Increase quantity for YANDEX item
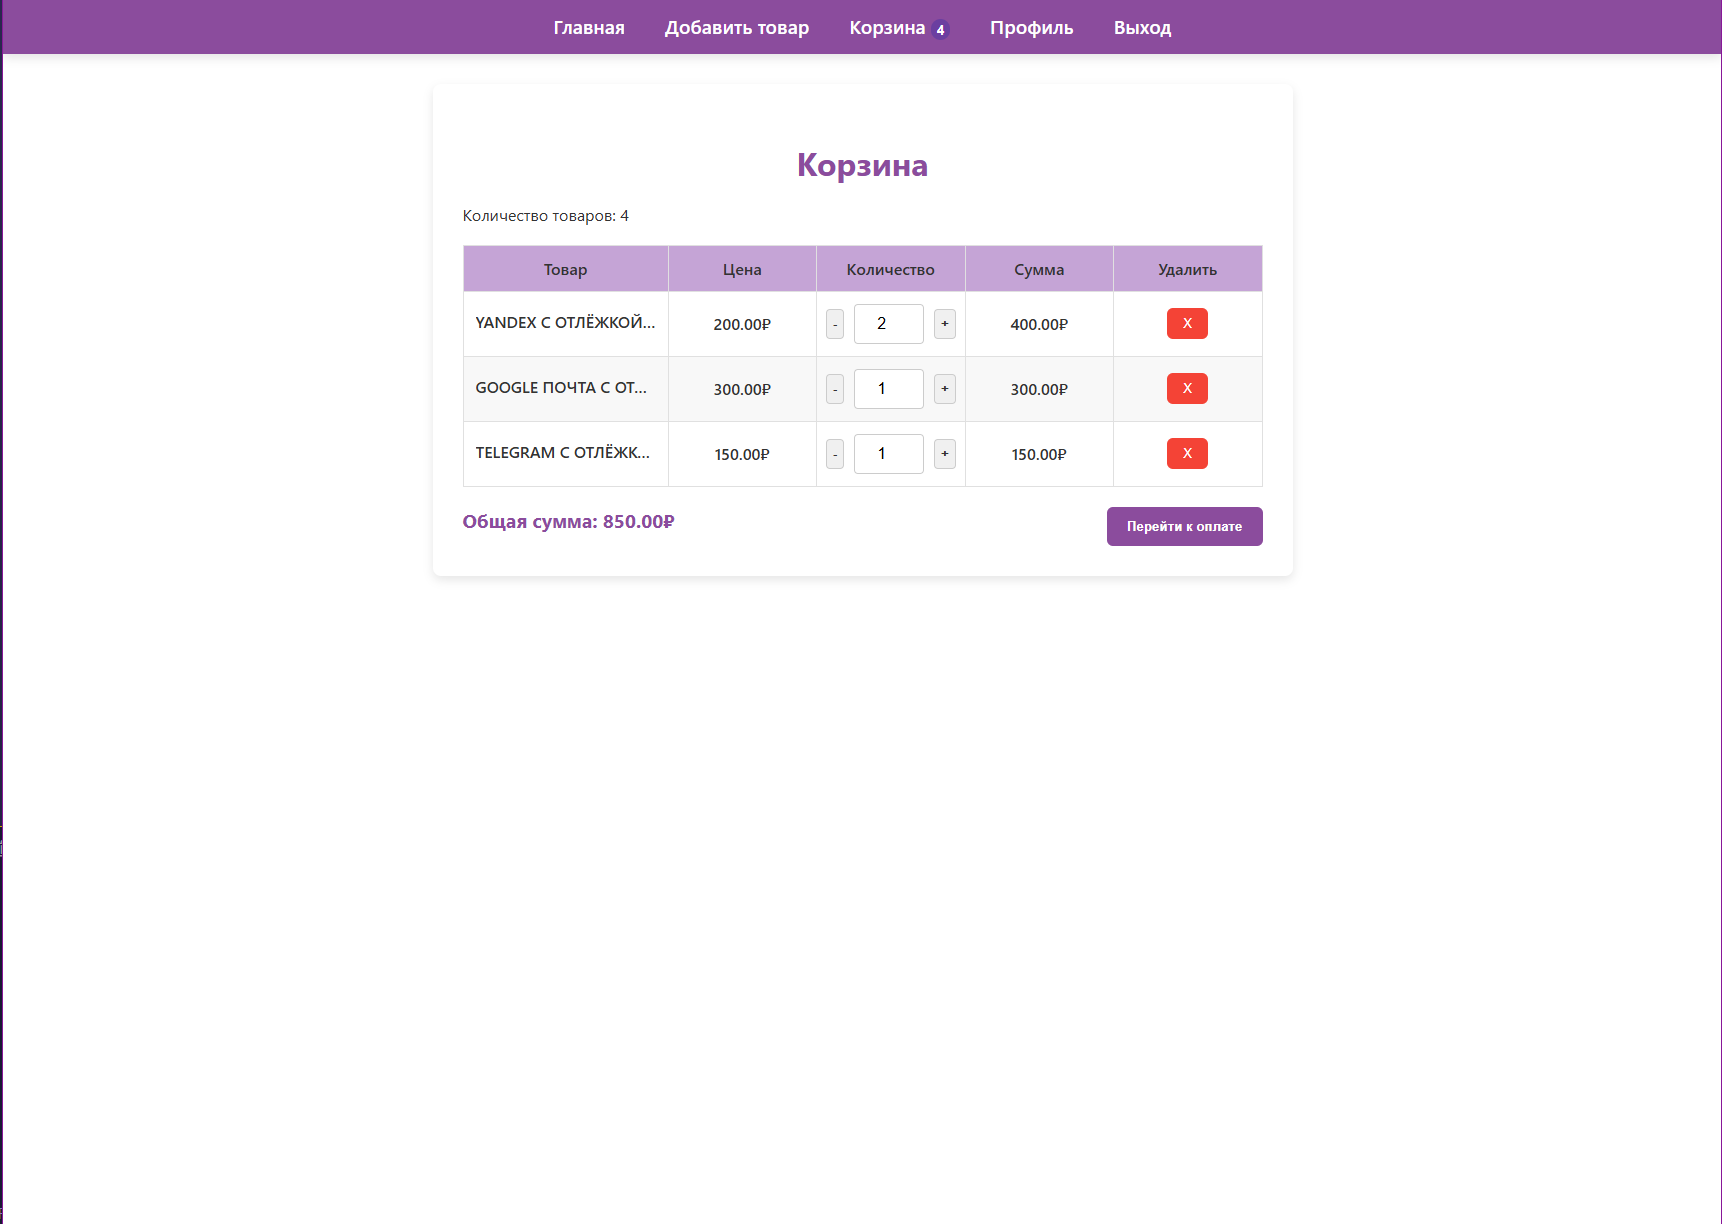1722x1224 pixels. (x=945, y=324)
